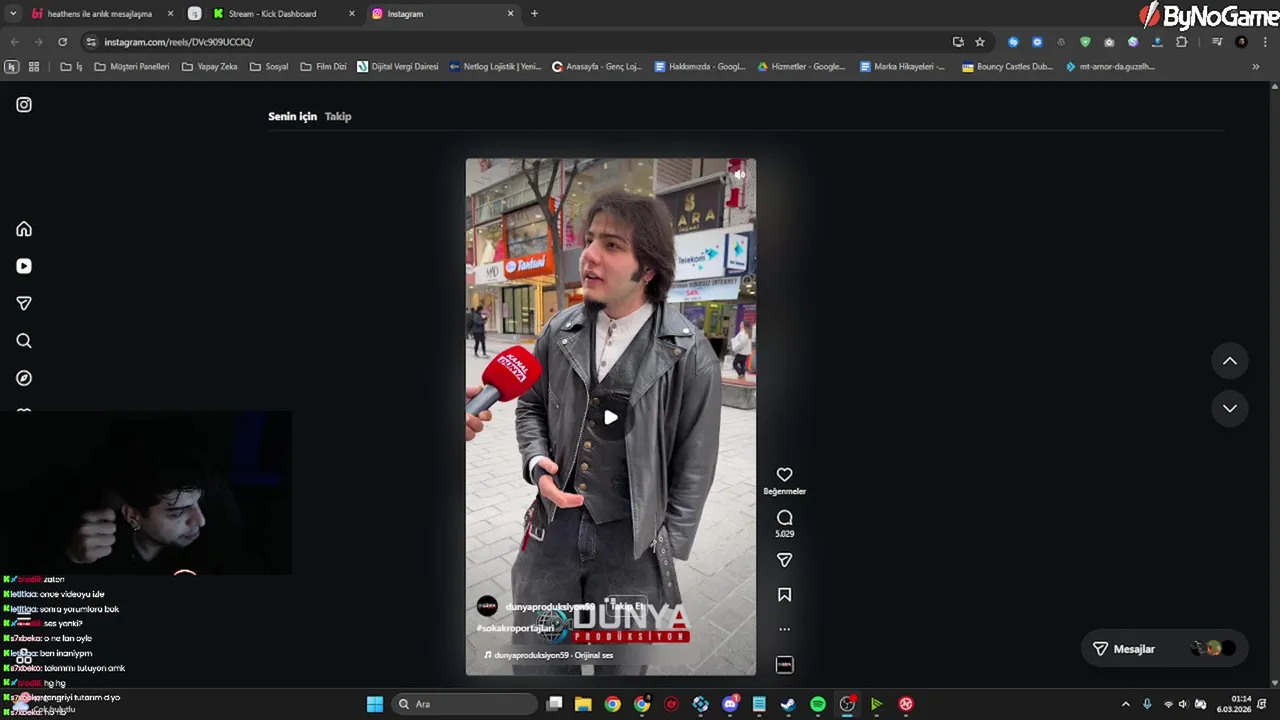Close the Stream - Kick Dashboard tab
Image resolution: width=1280 pixels, height=720 pixels.
click(351, 14)
